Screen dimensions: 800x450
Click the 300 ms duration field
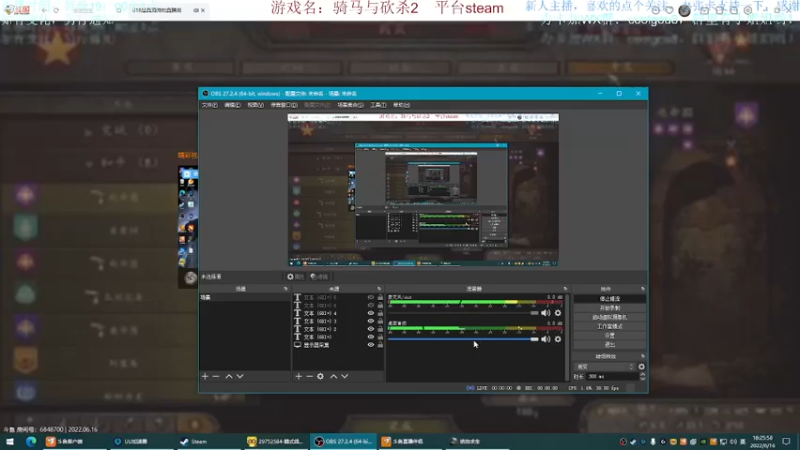point(612,377)
